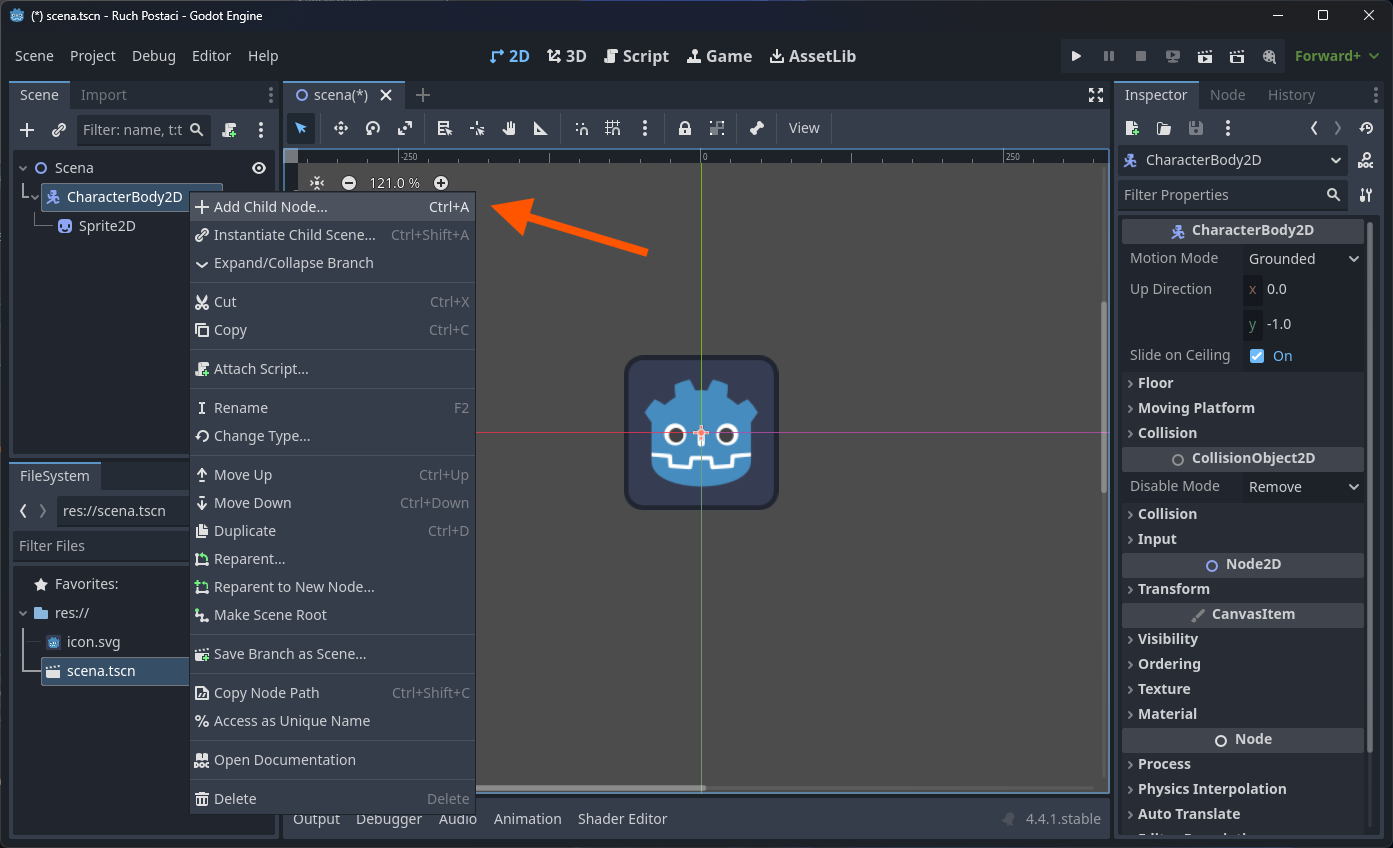
Task: Select the Select Mode arrow tool
Action: pyautogui.click(x=301, y=128)
